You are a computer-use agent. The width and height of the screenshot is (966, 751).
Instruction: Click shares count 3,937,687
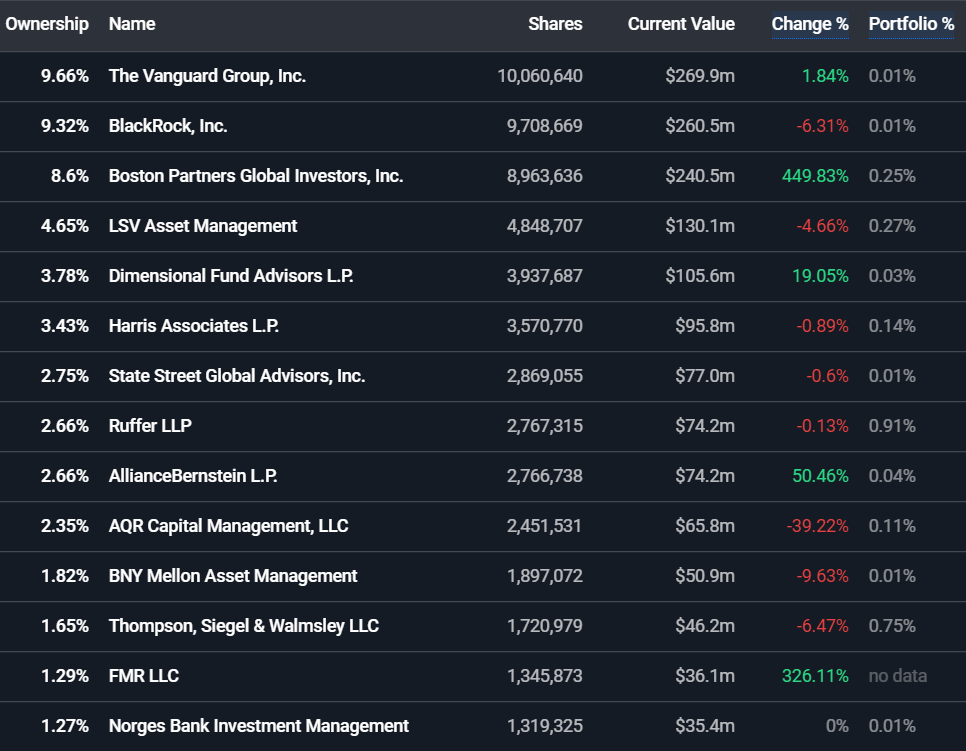point(545,275)
